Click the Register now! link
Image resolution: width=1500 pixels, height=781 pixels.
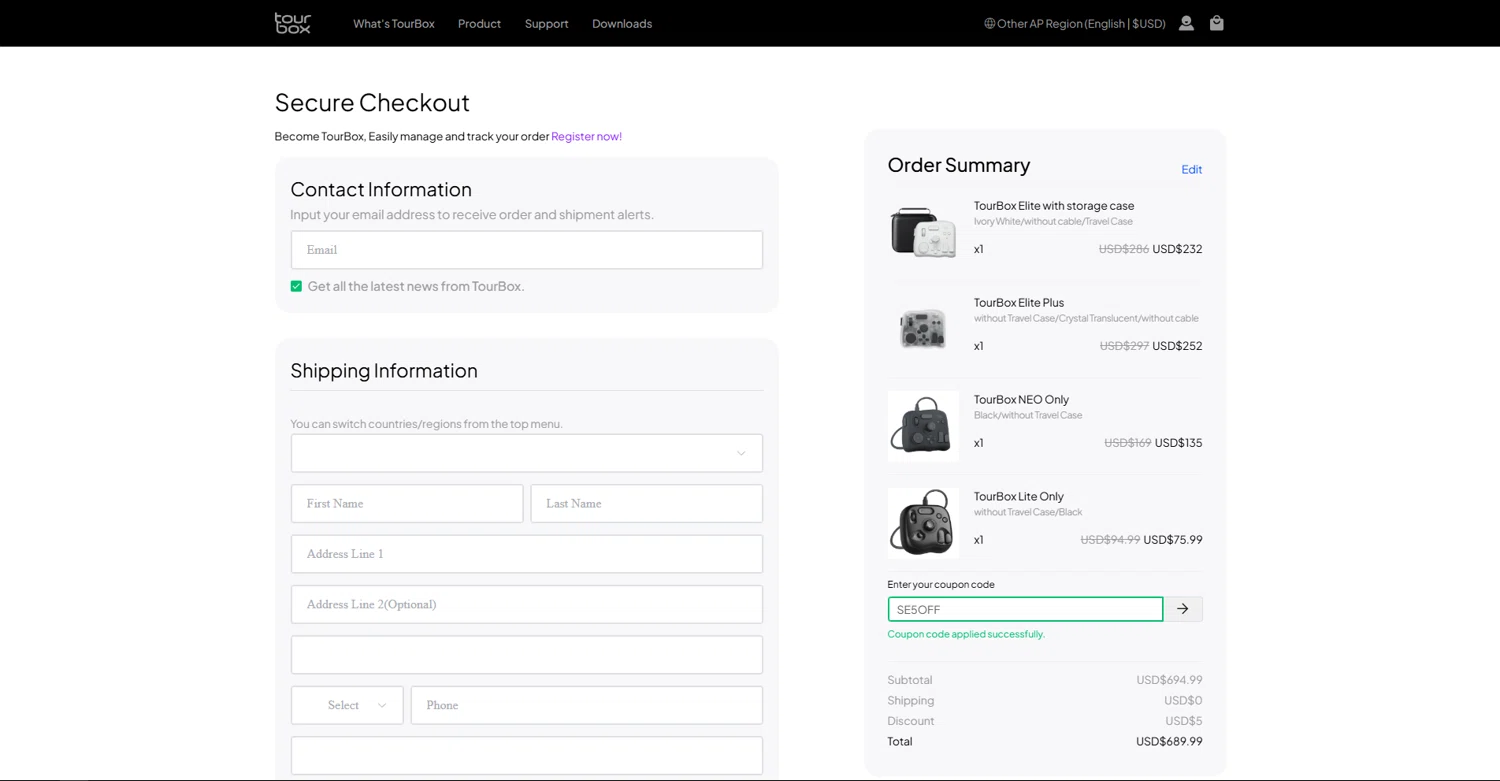point(586,136)
